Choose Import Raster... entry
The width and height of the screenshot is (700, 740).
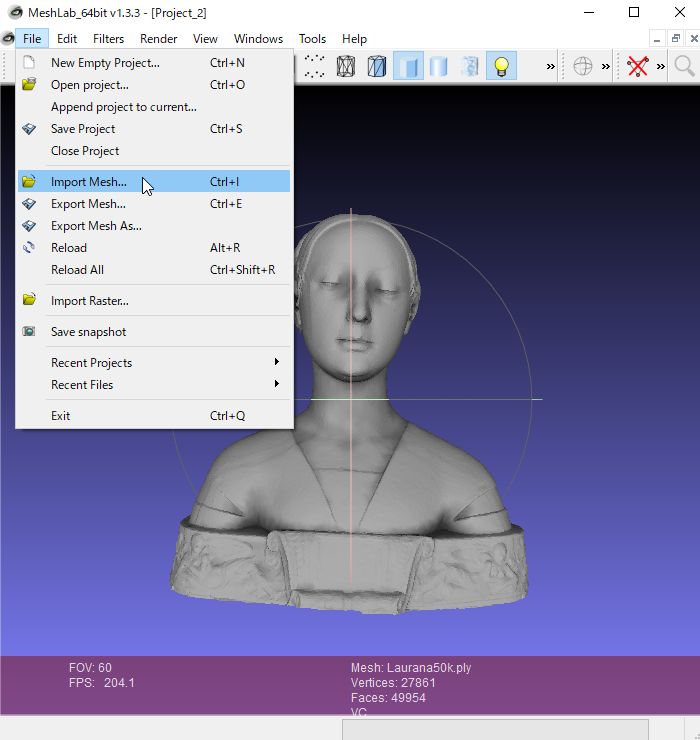154,301
